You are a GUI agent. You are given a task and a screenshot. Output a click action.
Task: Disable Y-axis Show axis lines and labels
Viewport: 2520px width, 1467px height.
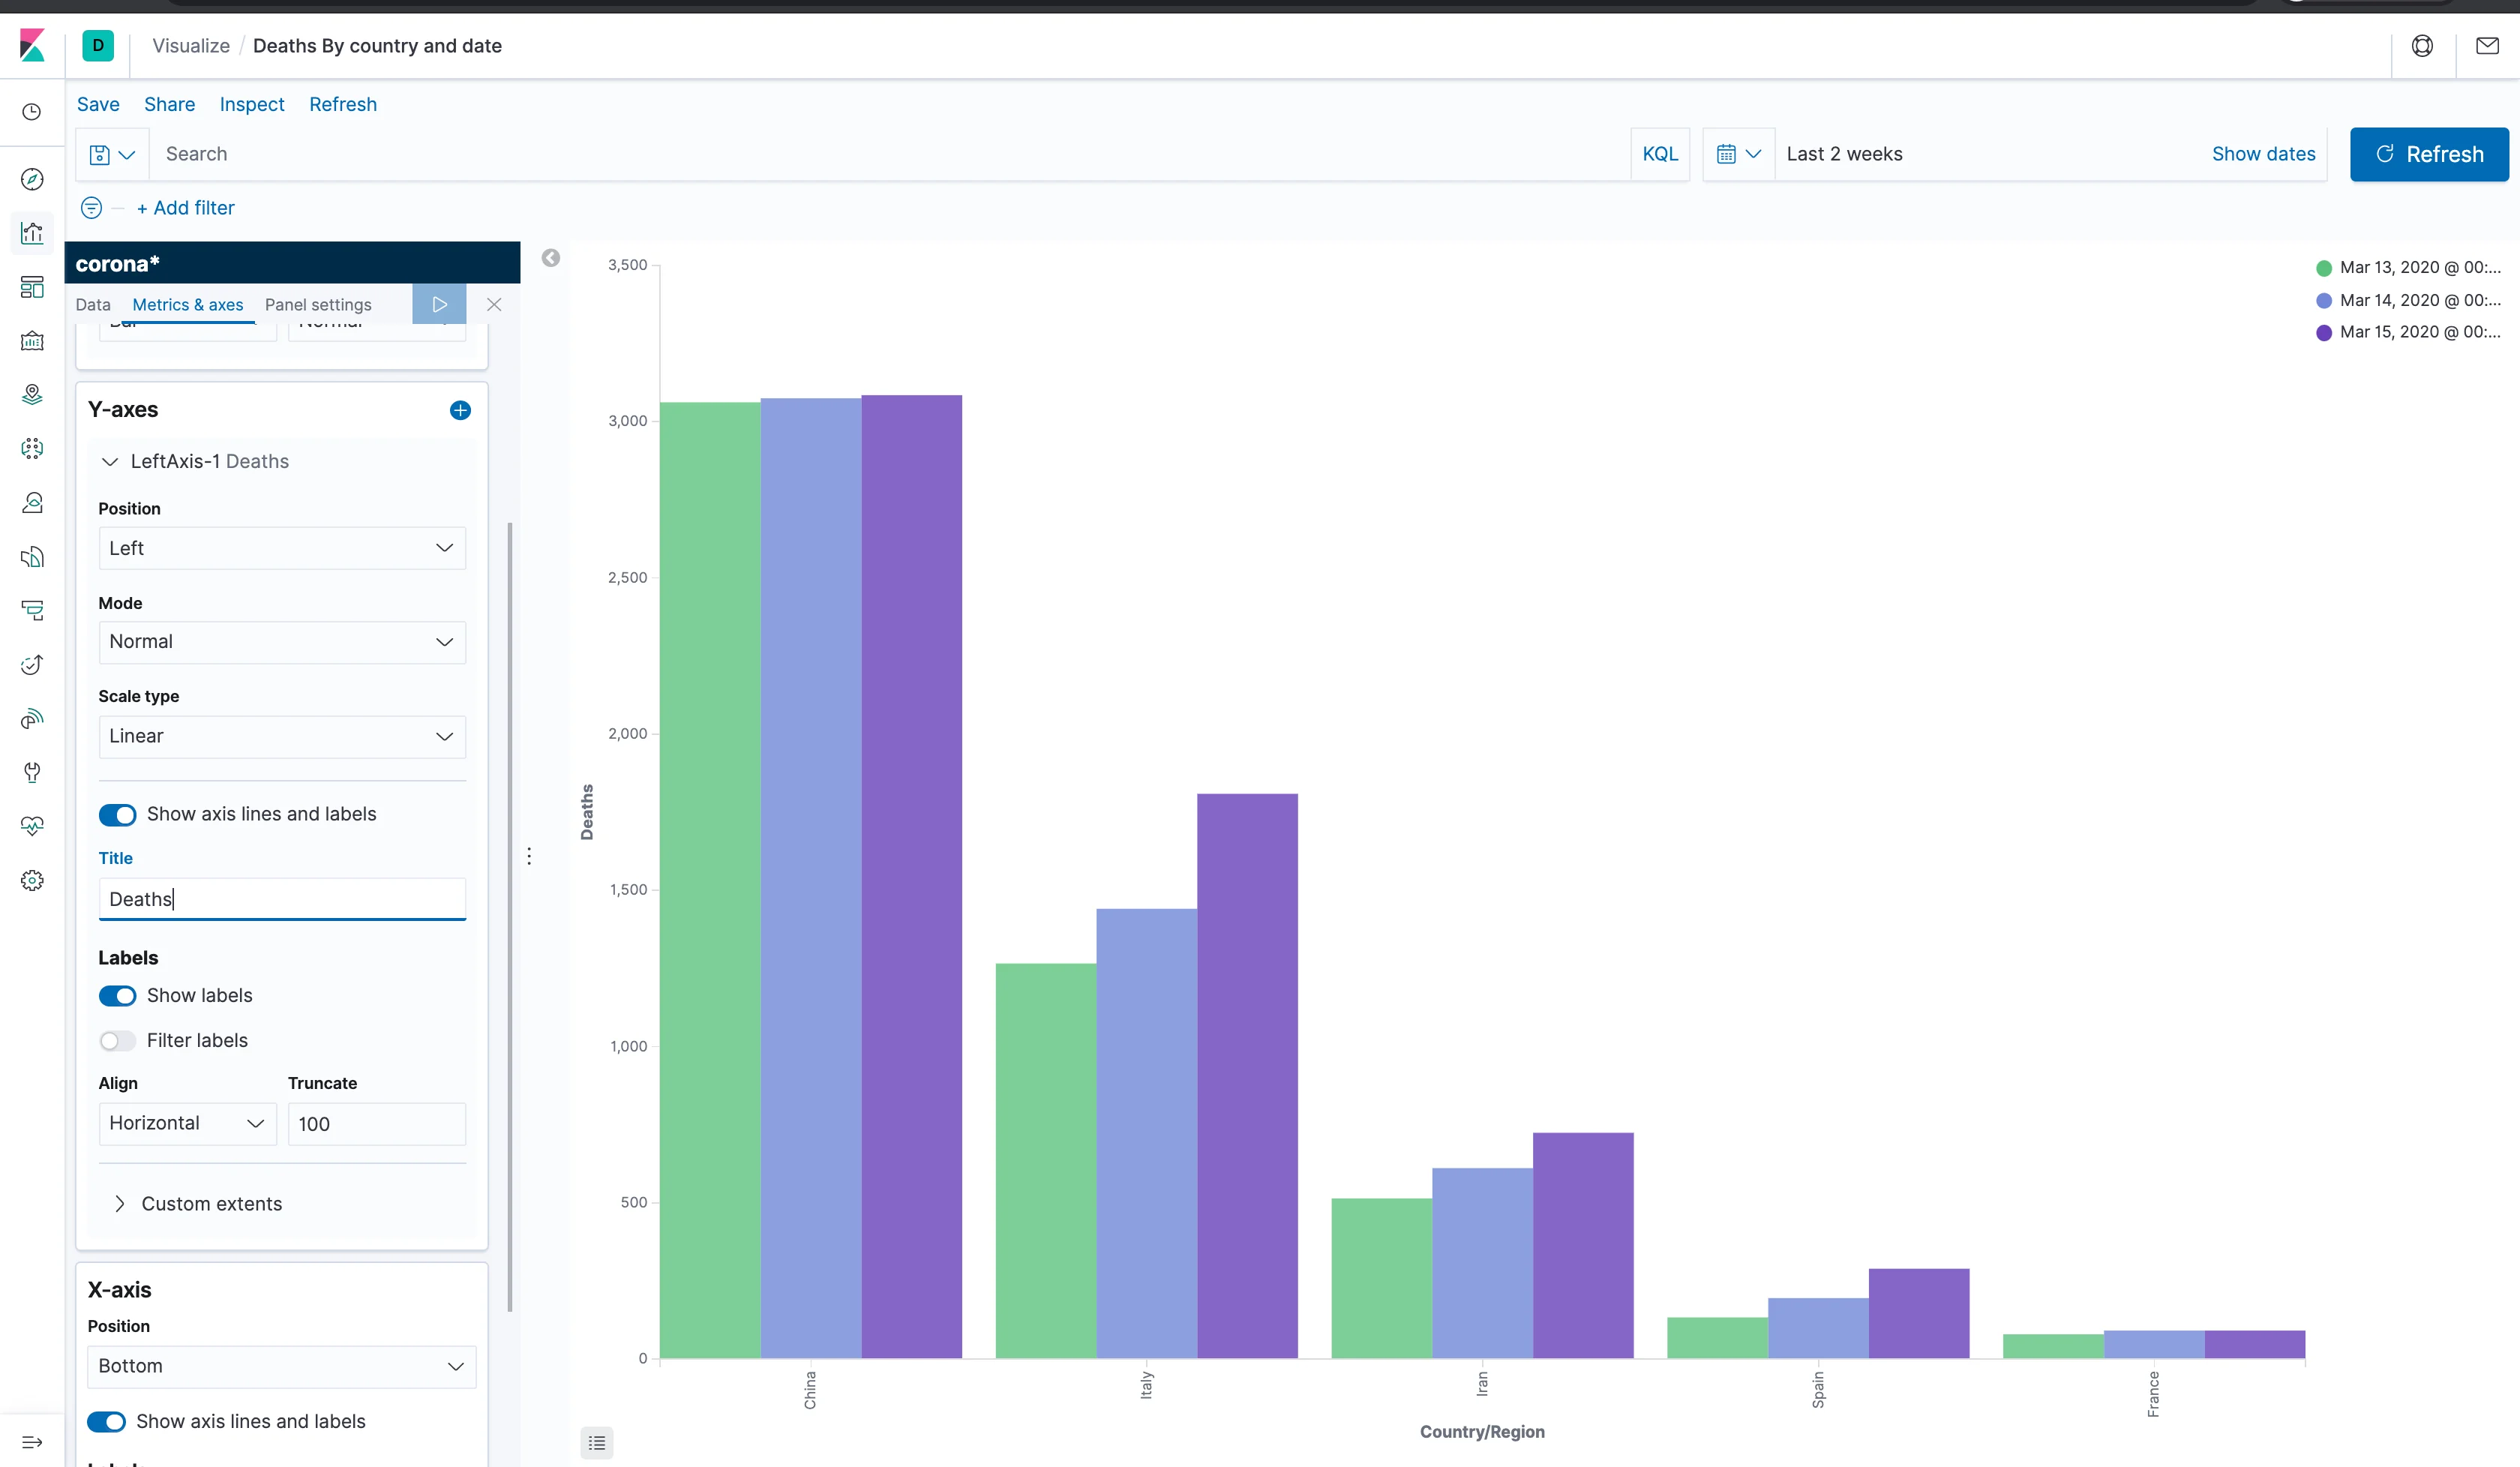pyautogui.click(x=118, y=814)
